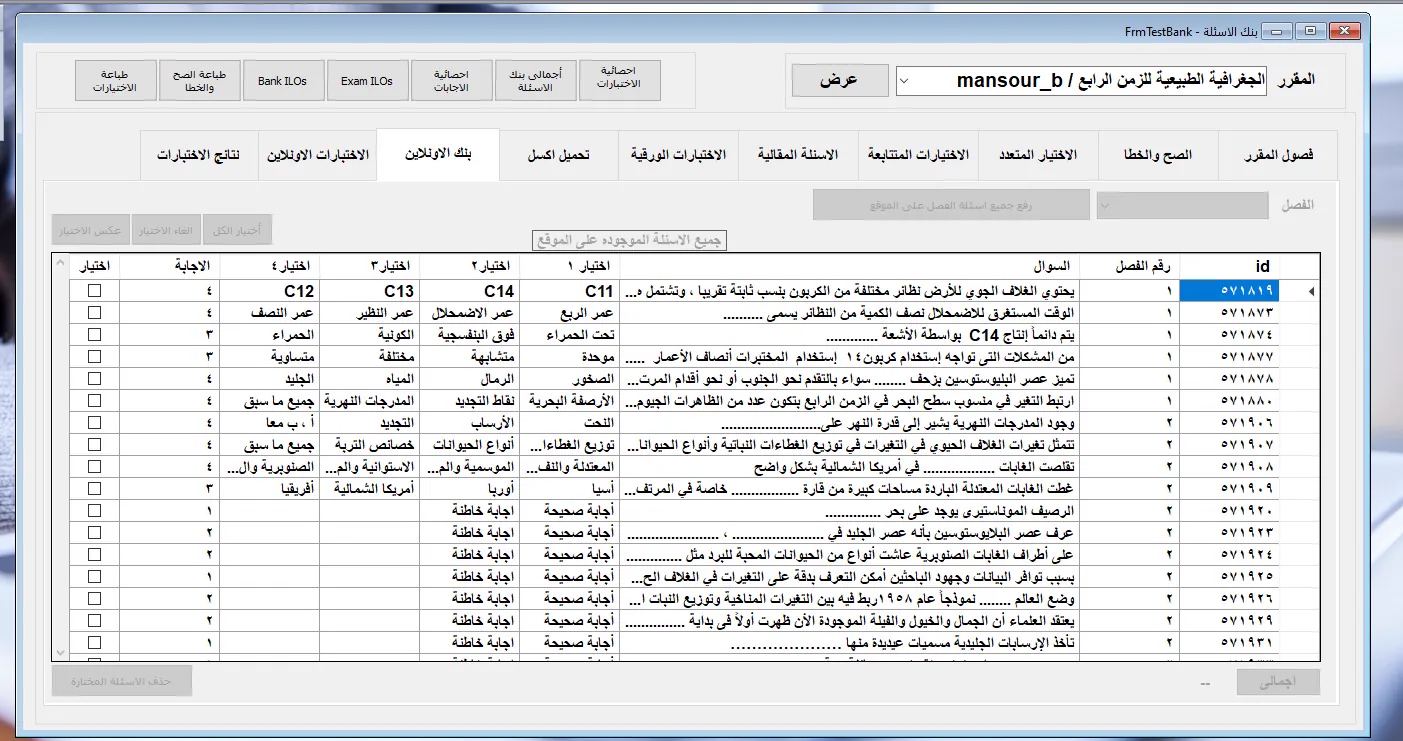Click جميع الاسئلة الموجوده على الموقع button
This screenshot has width=1403, height=741.
(x=629, y=241)
